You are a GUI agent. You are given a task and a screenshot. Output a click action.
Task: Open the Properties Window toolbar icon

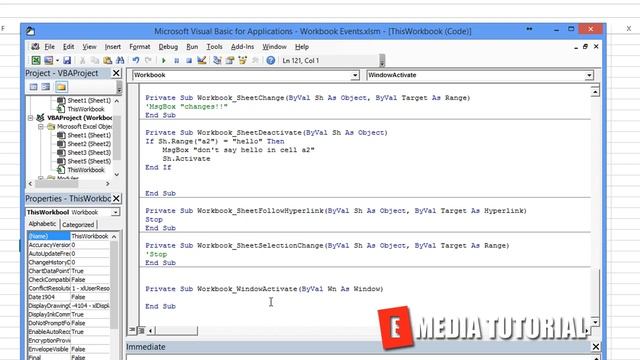pyautogui.click(x=230, y=60)
